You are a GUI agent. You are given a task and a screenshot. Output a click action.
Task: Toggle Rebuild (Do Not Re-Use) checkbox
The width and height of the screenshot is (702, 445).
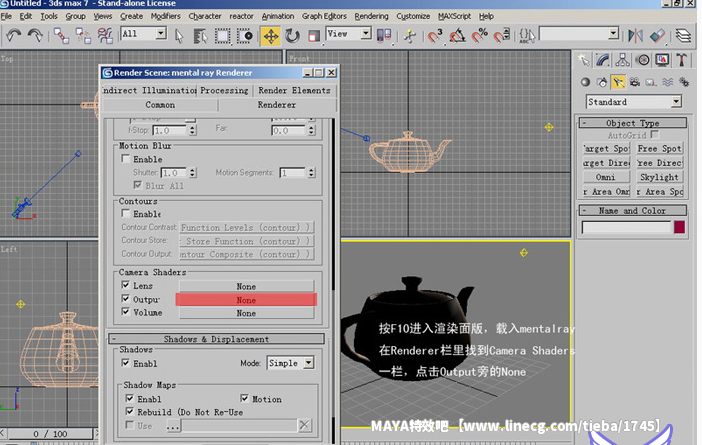pyautogui.click(x=130, y=411)
